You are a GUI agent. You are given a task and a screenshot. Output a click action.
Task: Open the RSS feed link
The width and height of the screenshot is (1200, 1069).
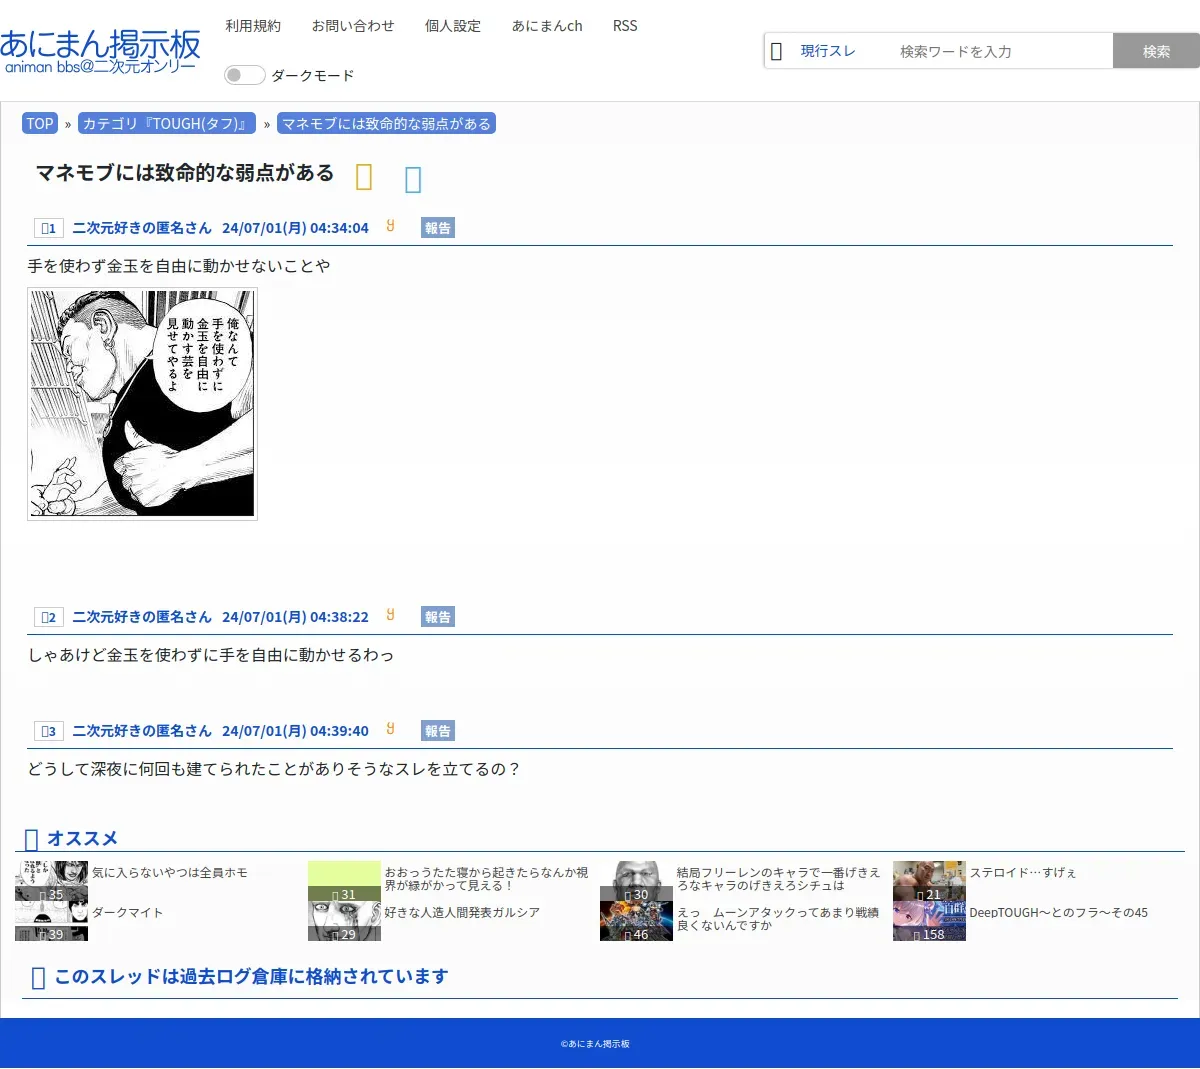pos(625,26)
